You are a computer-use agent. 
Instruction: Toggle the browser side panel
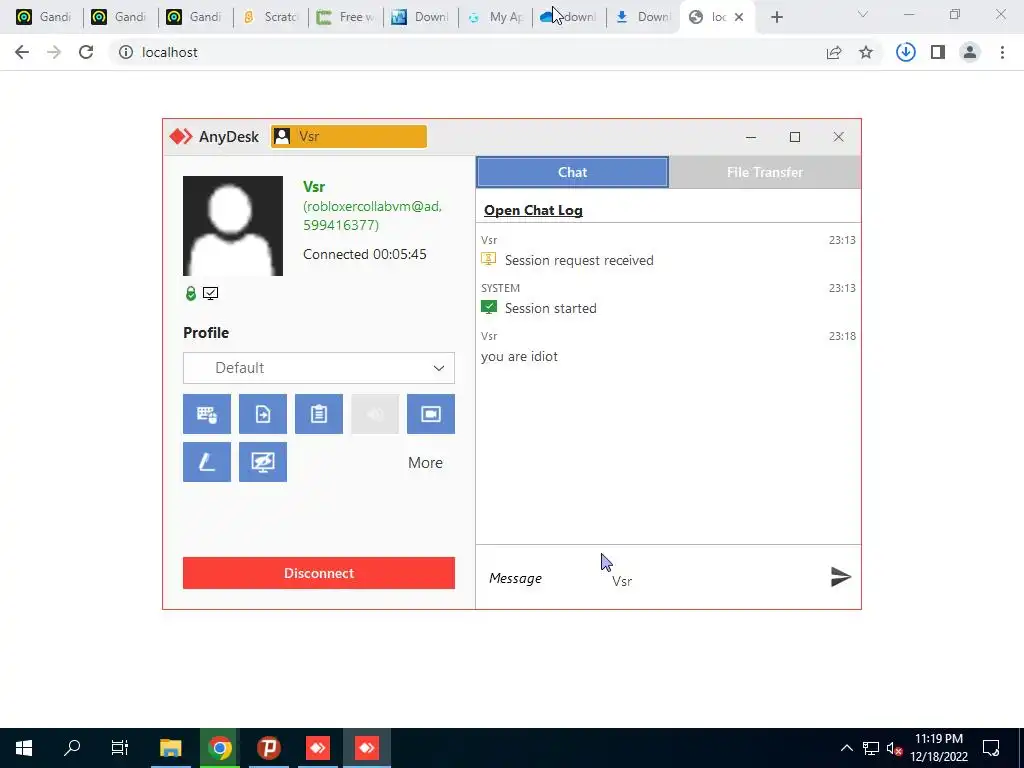tap(938, 52)
